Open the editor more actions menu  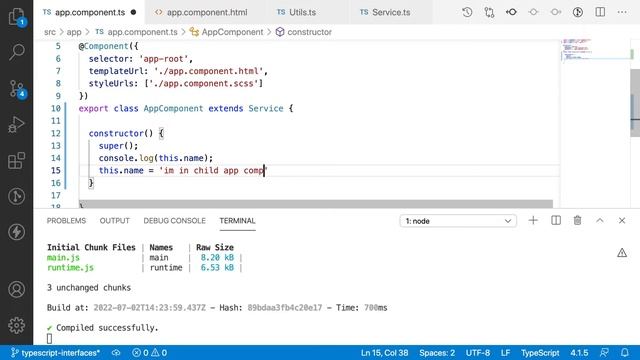[x=622, y=12]
